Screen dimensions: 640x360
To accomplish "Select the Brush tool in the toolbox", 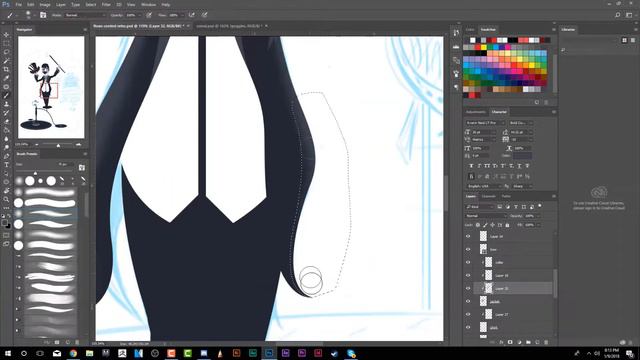I will click(6, 96).
